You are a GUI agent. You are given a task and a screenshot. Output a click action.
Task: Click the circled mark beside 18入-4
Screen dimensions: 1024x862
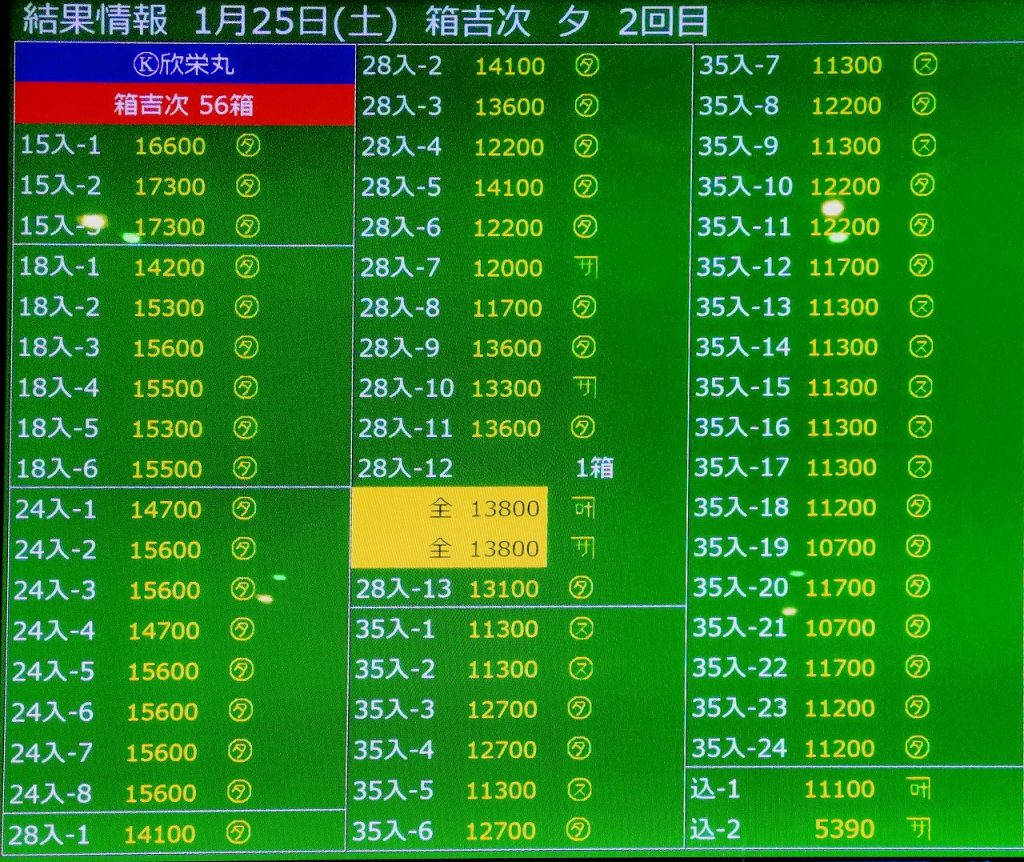245,387
